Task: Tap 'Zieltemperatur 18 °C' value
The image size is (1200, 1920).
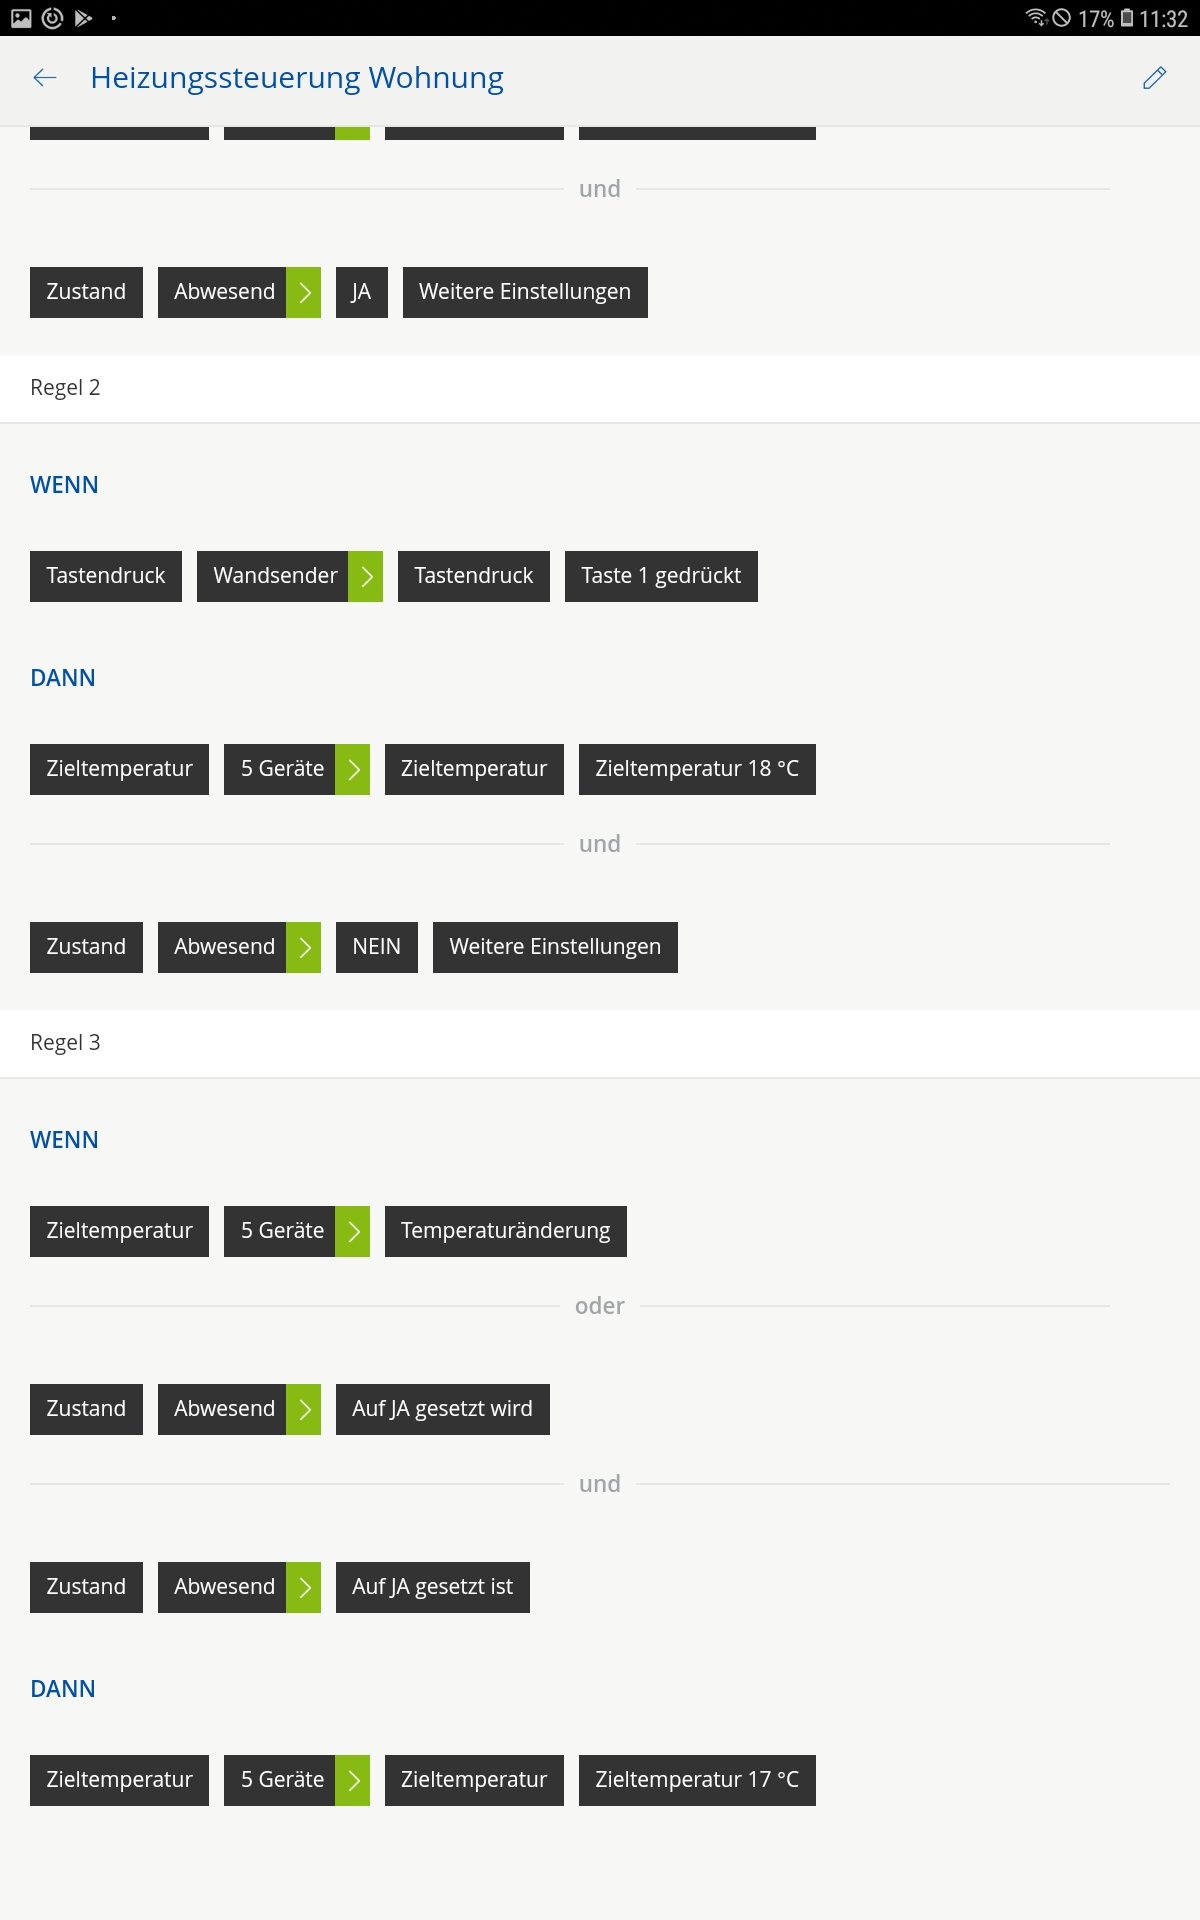Action: (697, 769)
